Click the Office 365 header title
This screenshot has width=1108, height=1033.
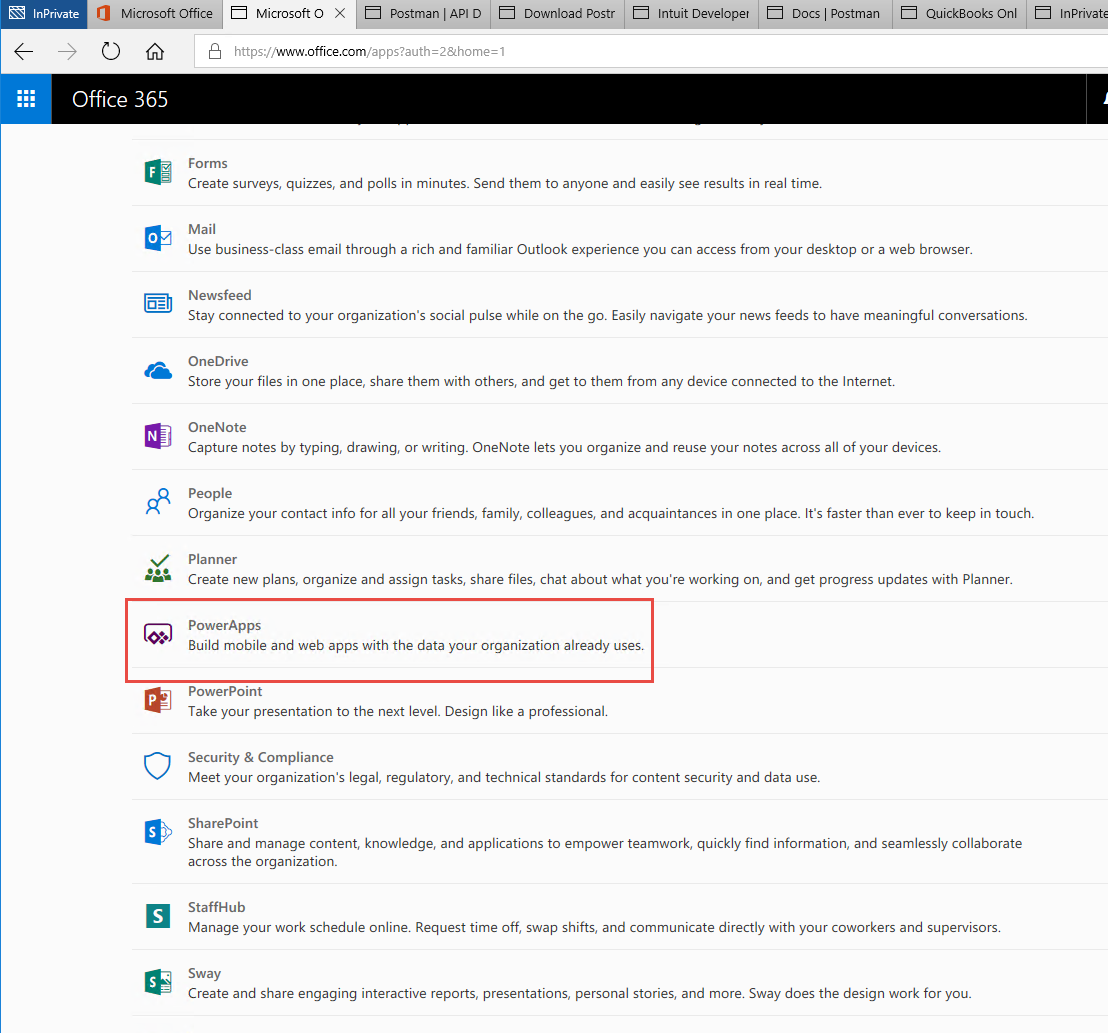coord(120,99)
